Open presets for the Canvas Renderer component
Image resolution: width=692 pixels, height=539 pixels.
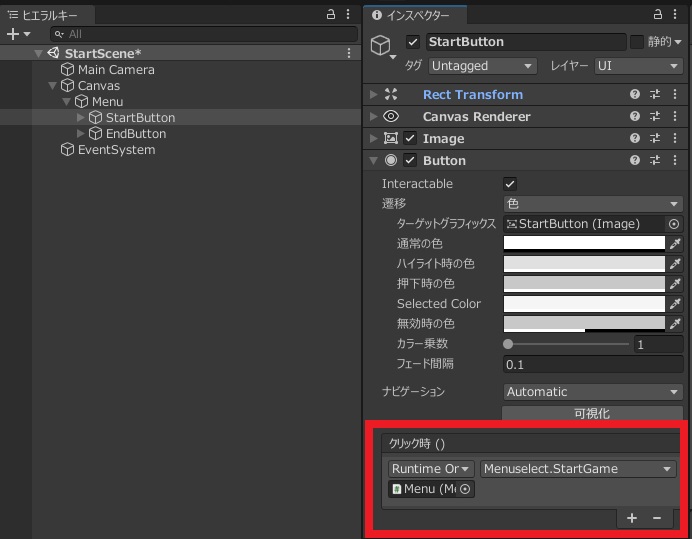point(655,116)
